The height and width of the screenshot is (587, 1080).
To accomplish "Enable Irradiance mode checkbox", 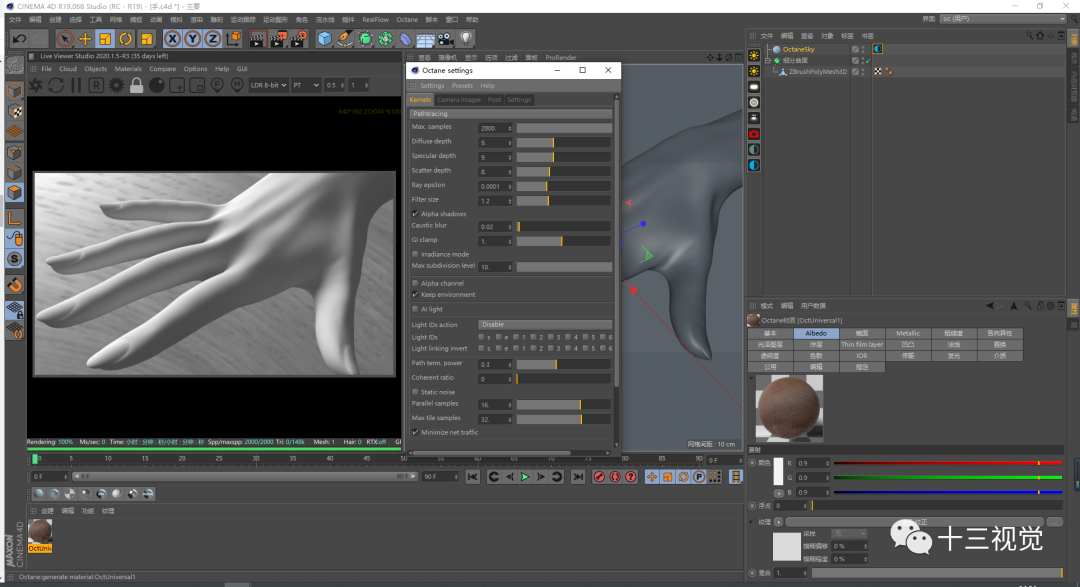I will point(415,254).
